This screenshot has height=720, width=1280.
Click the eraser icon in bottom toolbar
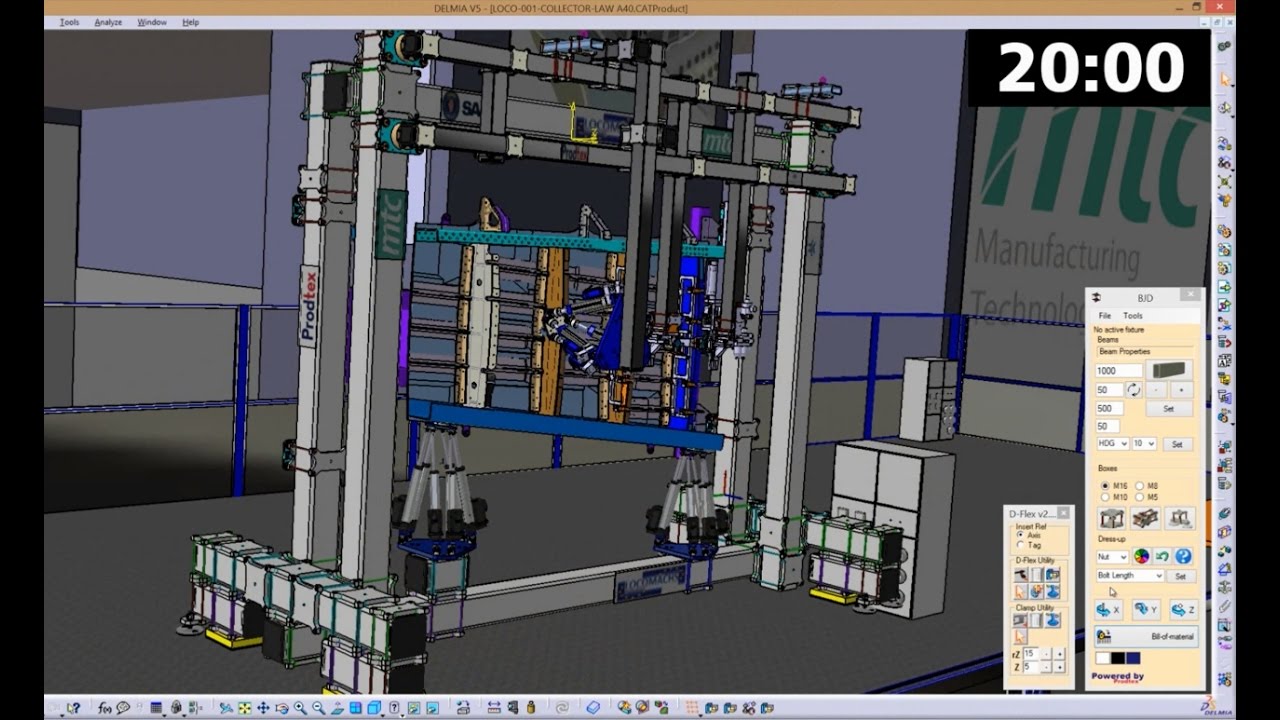(593, 708)
